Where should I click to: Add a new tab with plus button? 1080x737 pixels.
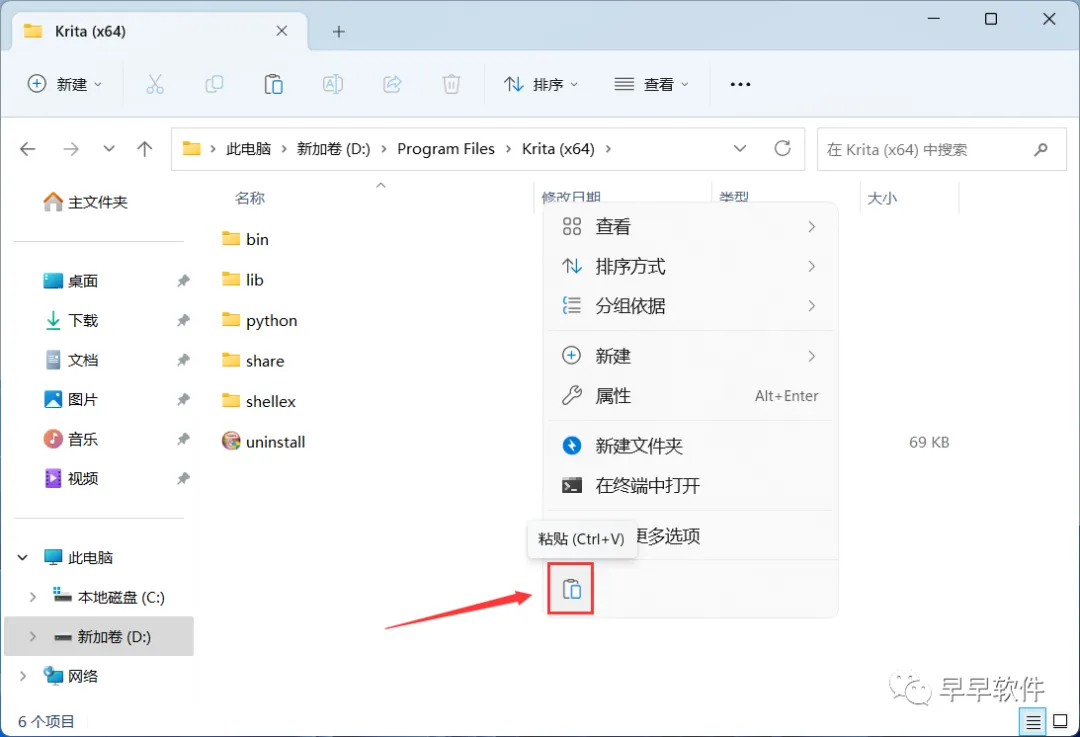(x=338, y=32)
